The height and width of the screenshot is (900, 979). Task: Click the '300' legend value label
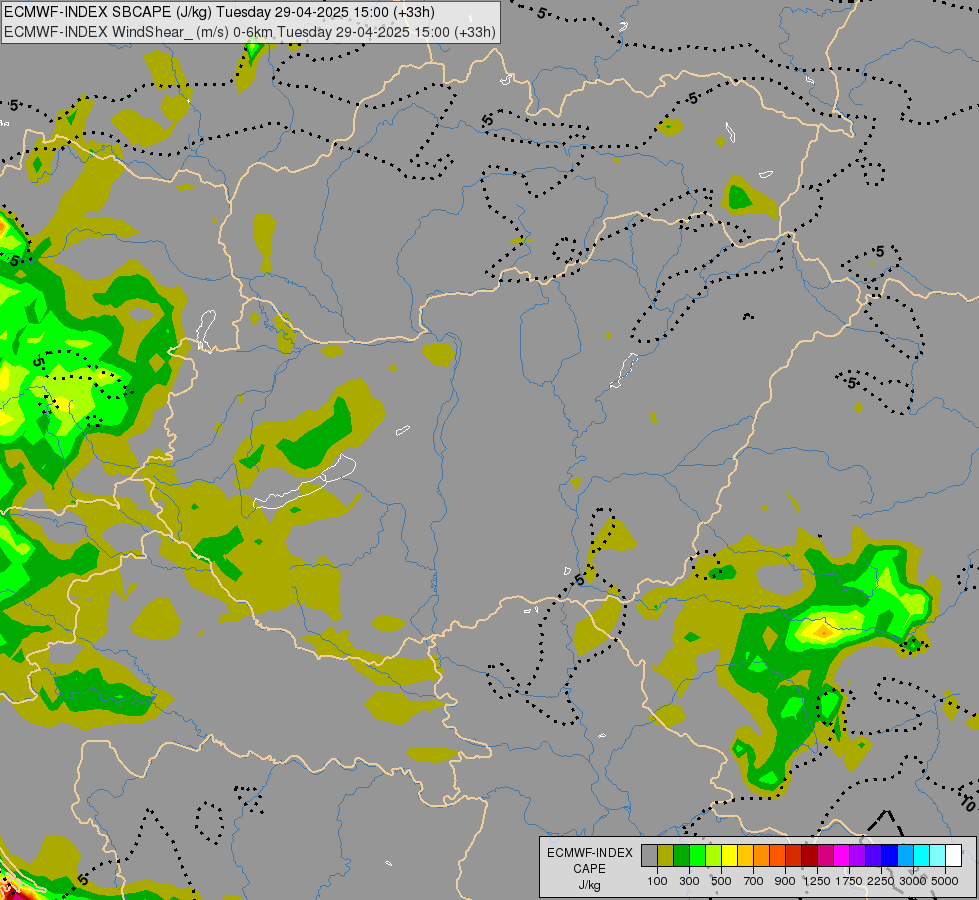(689, 881)
